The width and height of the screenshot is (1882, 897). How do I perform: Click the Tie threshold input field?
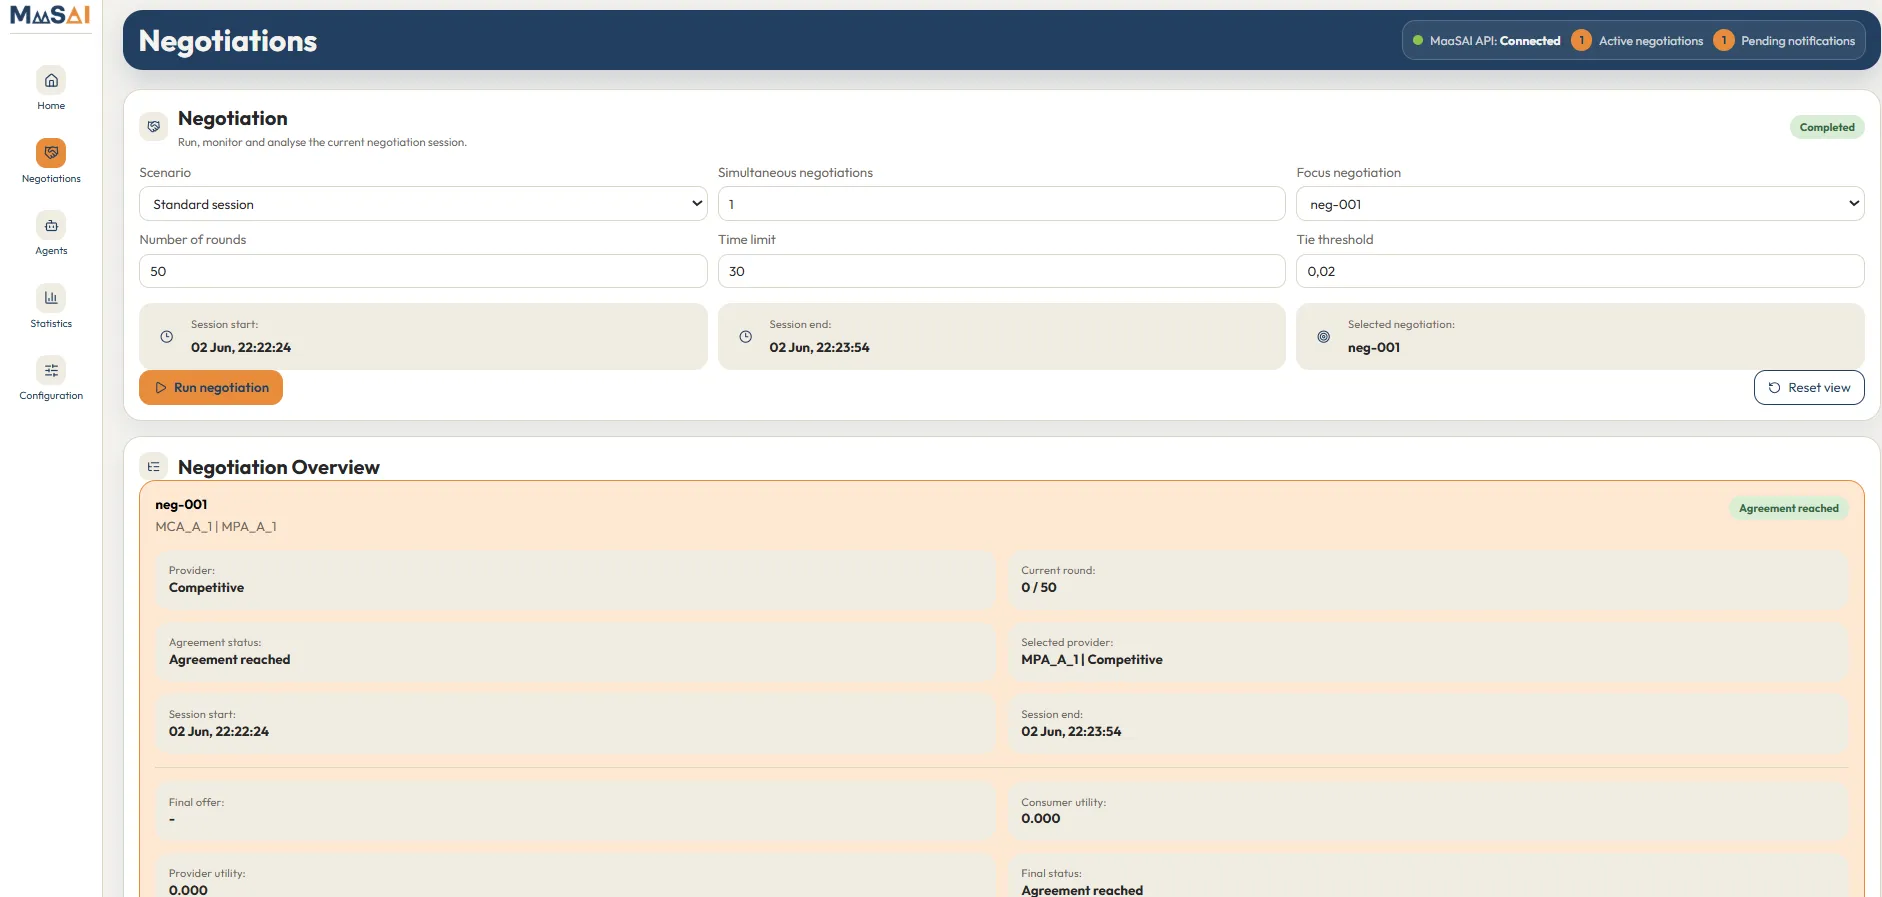1580,271
